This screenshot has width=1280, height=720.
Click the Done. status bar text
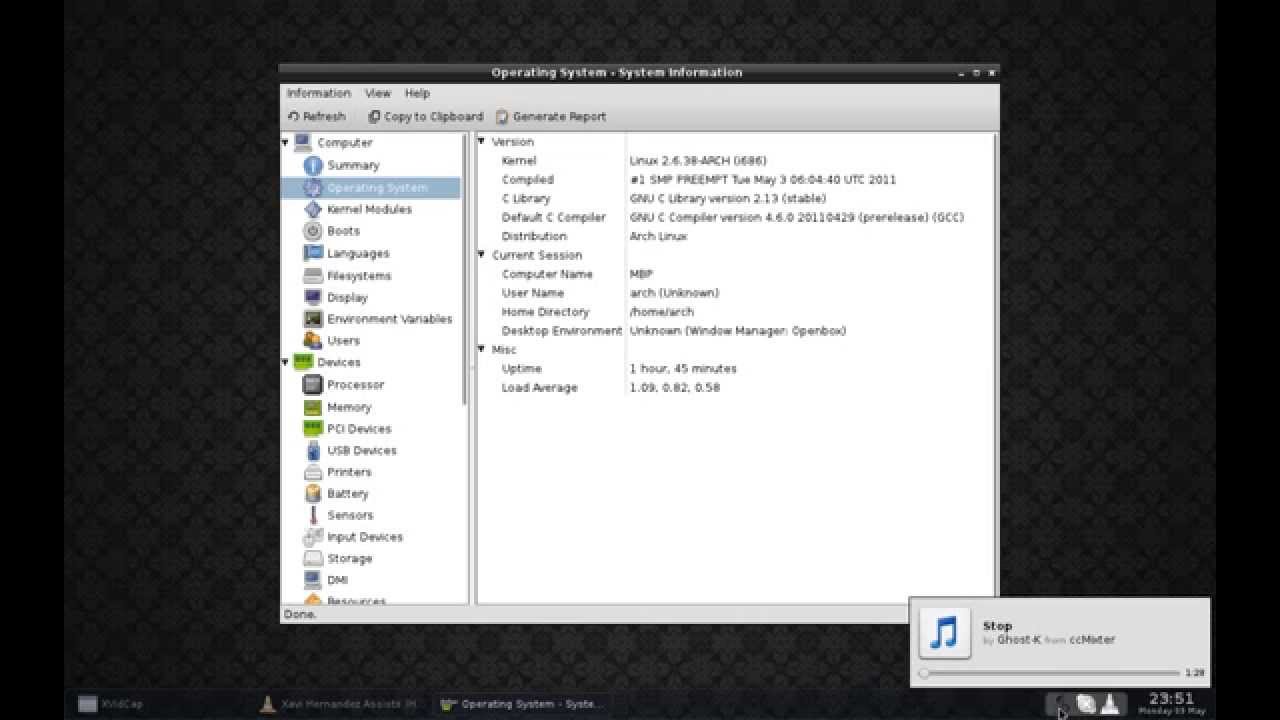(x=300, y=614)
